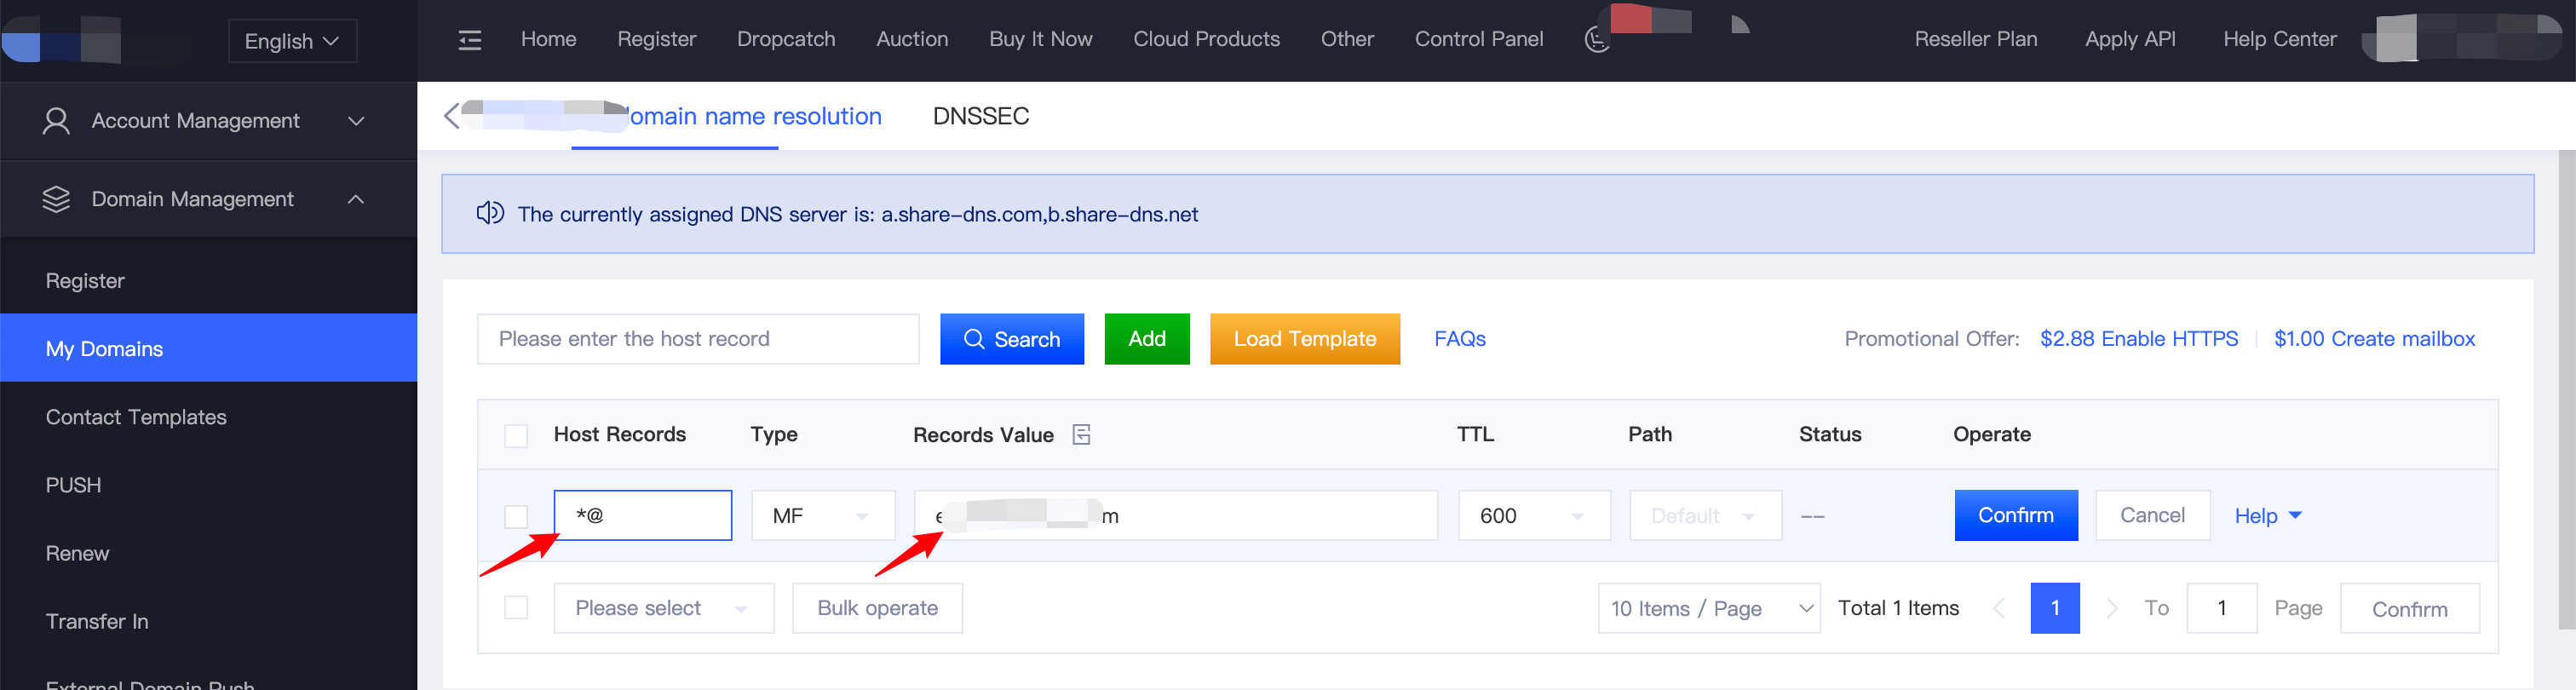The height and width of the screenshot is (690, 2576).
Task: Click the blue Confirm button in the record row
Action: click(x=2016, y=515)
